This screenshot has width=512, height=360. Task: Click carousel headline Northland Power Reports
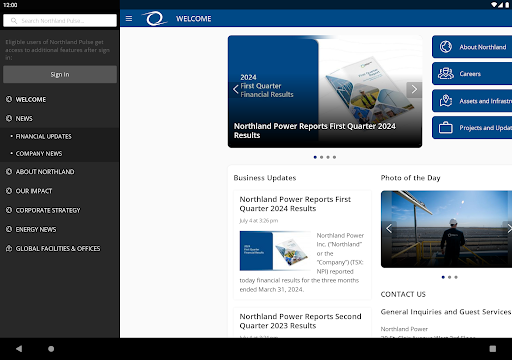pyautogui.click(x=315, y=131)
